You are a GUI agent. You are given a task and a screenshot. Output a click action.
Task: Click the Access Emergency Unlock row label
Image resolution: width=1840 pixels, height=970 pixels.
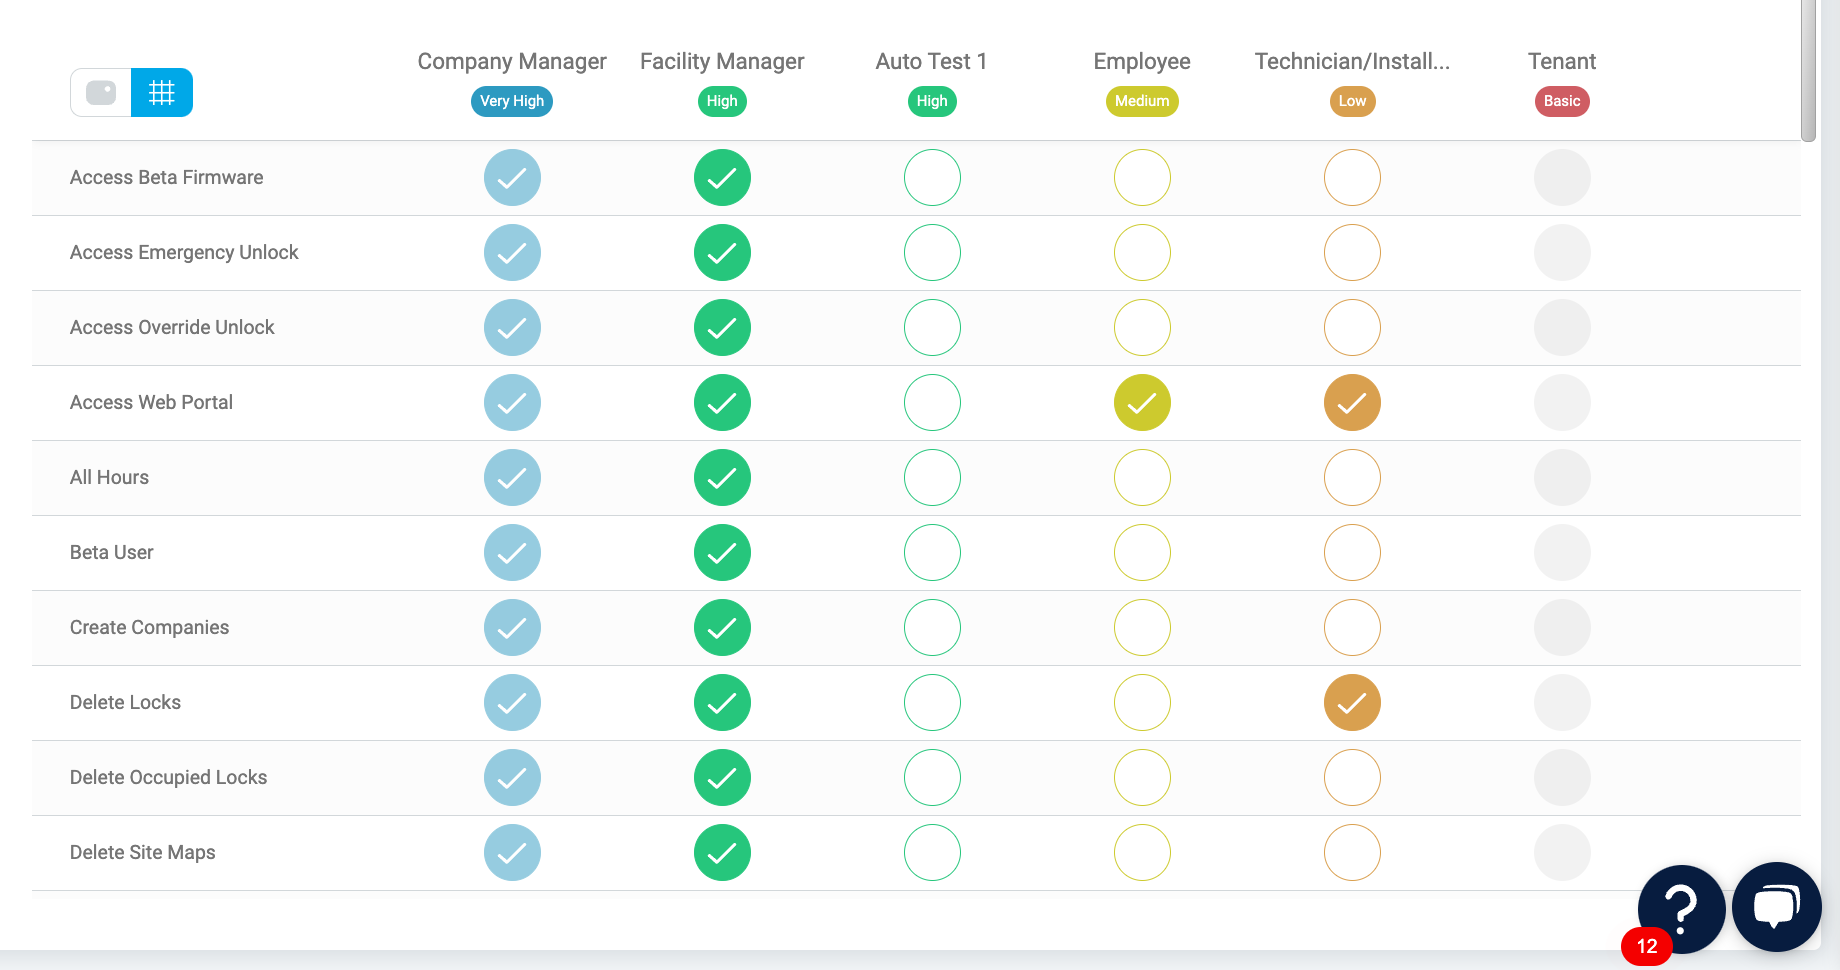(x=184, y=253)
